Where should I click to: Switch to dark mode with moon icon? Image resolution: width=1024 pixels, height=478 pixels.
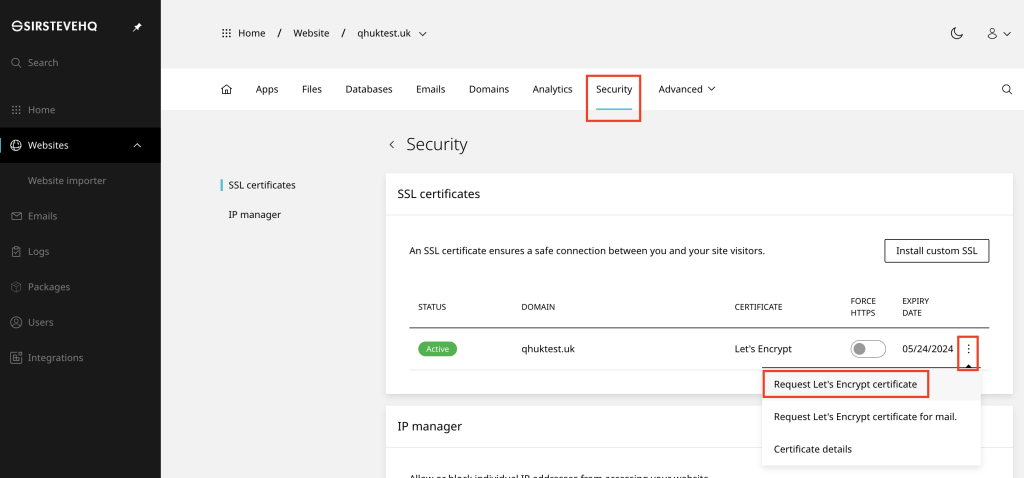point(957,33)
